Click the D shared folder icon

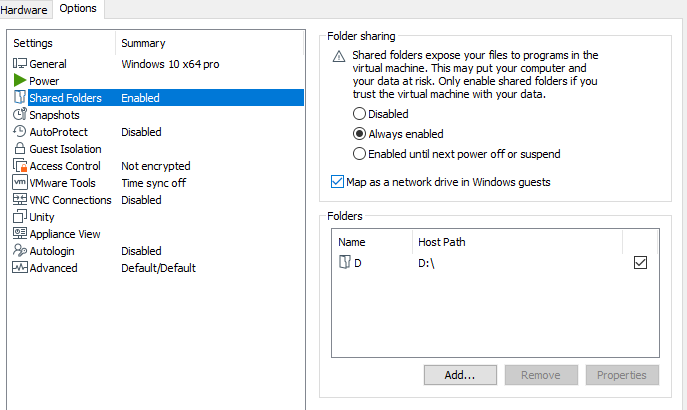coord(345,263)
